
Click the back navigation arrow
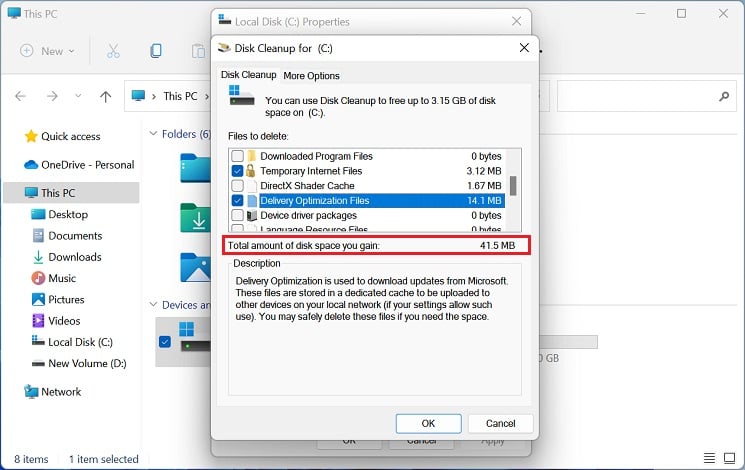pyautogui.click(x=20, y=96)
